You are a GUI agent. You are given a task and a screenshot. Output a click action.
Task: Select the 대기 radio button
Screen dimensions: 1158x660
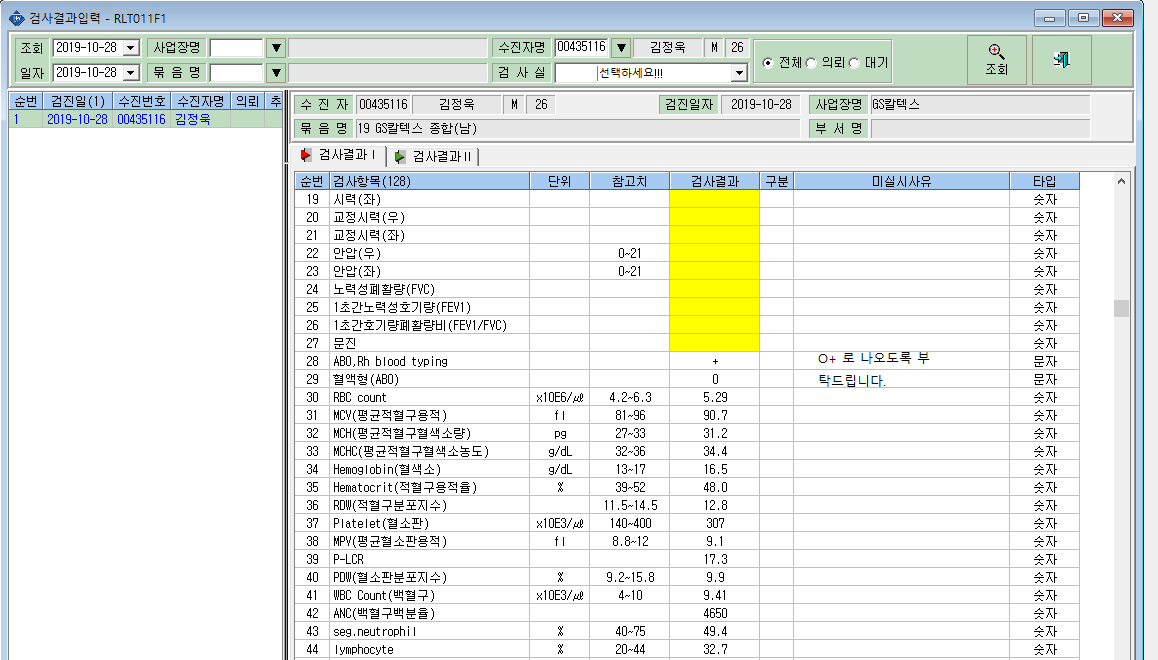854,63
